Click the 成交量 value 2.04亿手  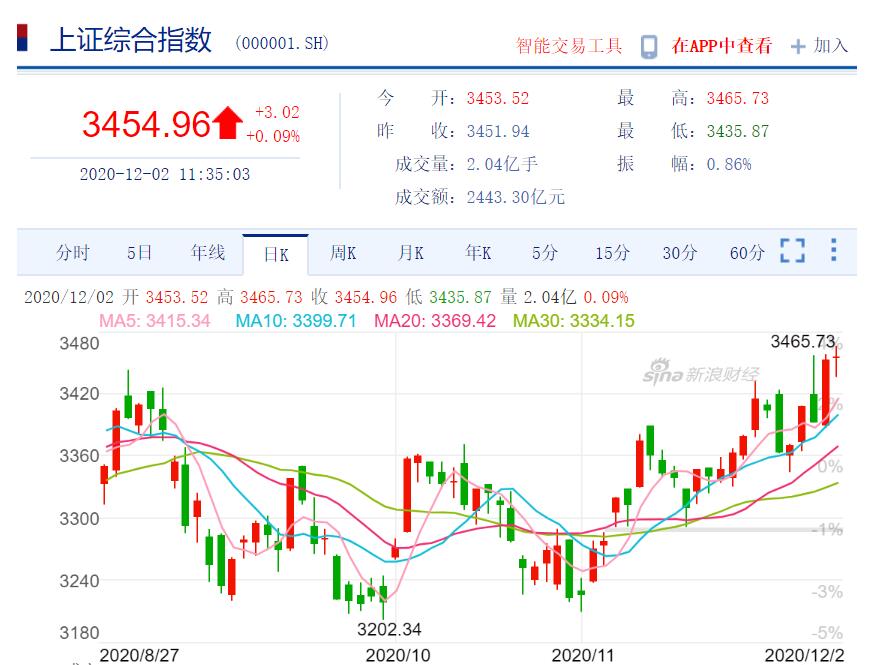(x=502, y=164)
